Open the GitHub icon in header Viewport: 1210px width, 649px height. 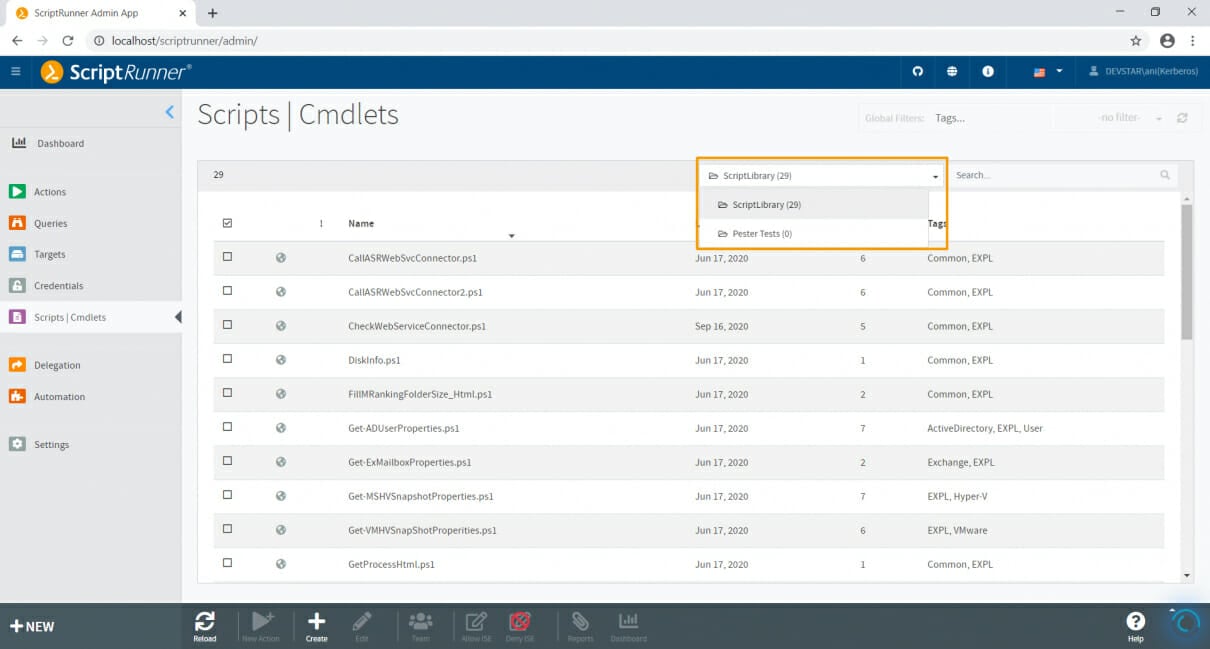(x=918, y=72)
